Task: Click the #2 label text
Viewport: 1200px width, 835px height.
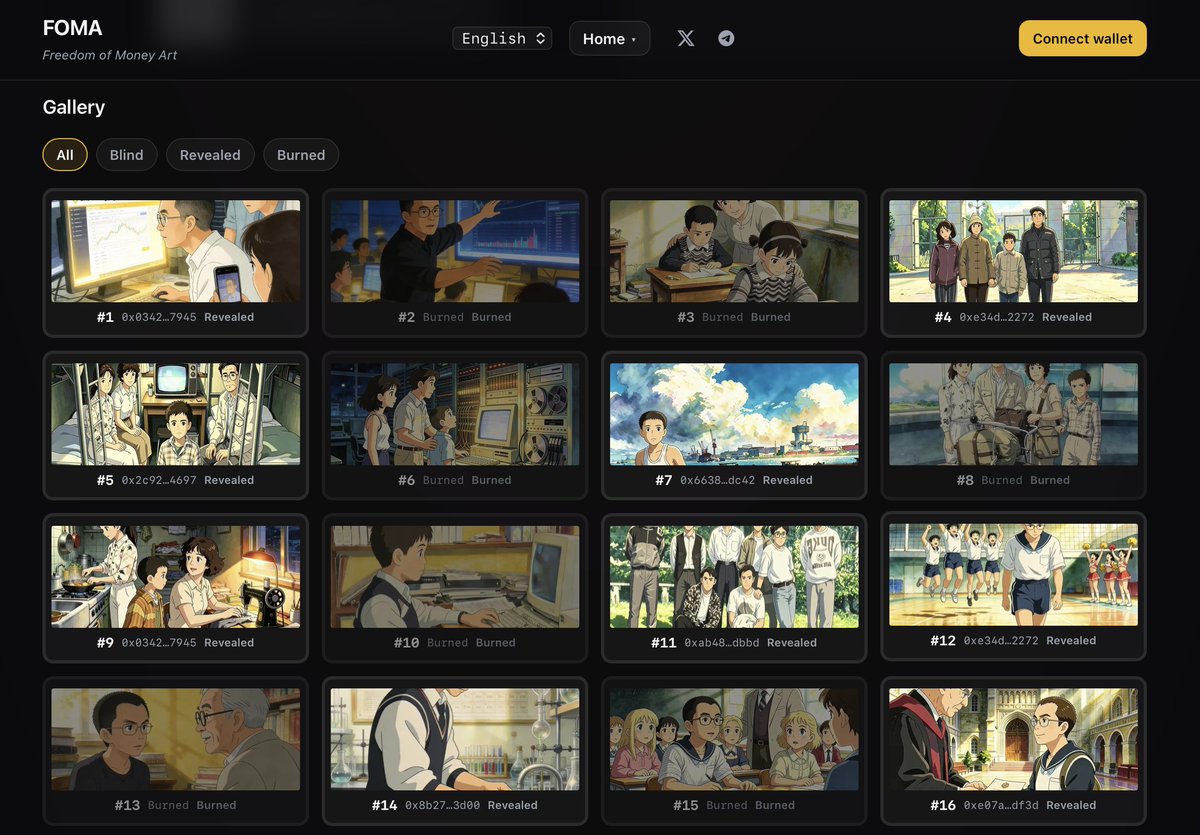Action: pyautogui.click(x=406, y=317)
